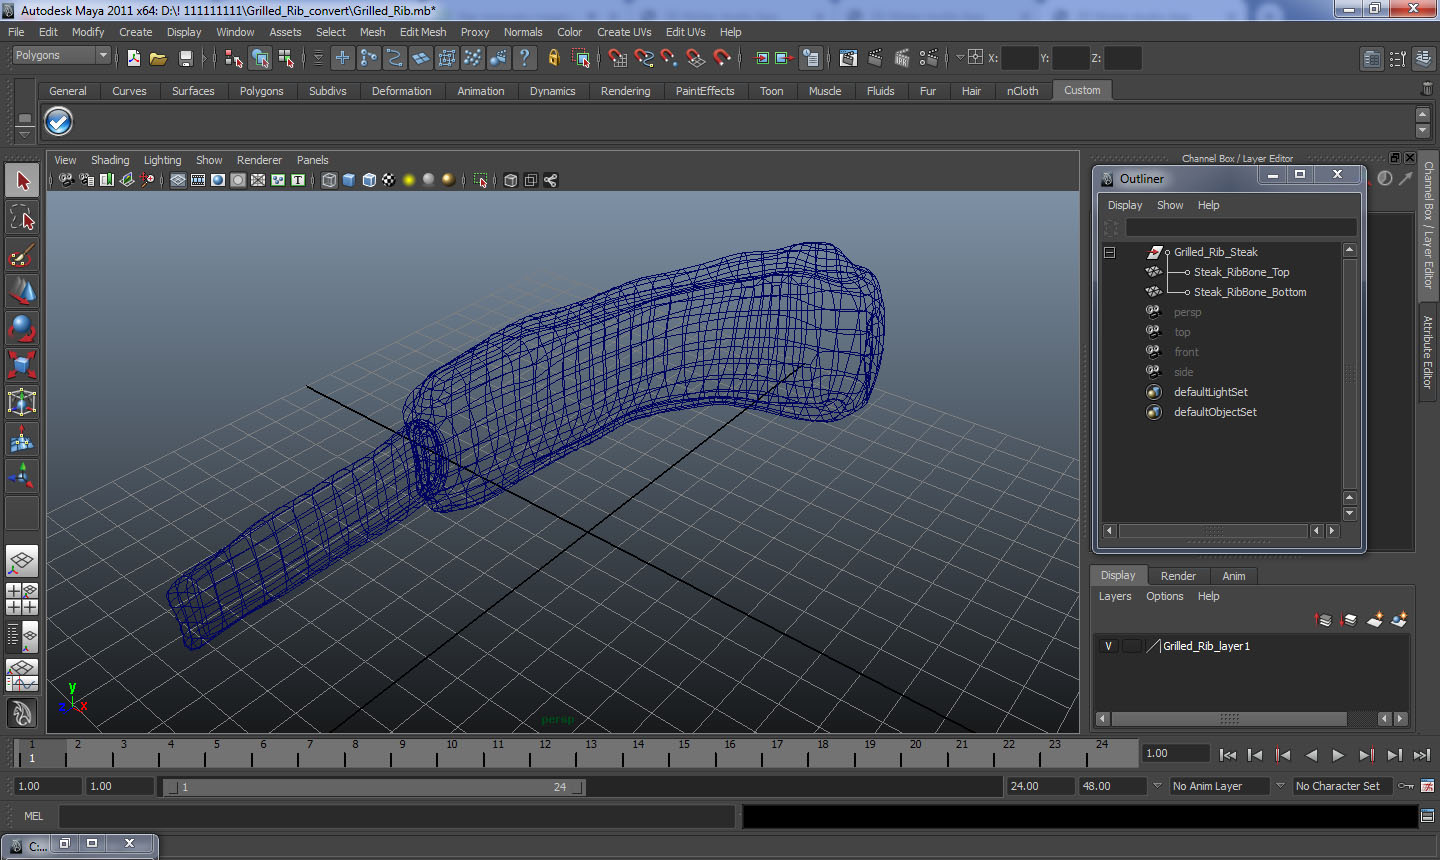The height and width of the screenshot is (860, 1440).
Task: Pick the Rotate tool sphere icon
Action: pyautogui.click(x=22, y=328)
